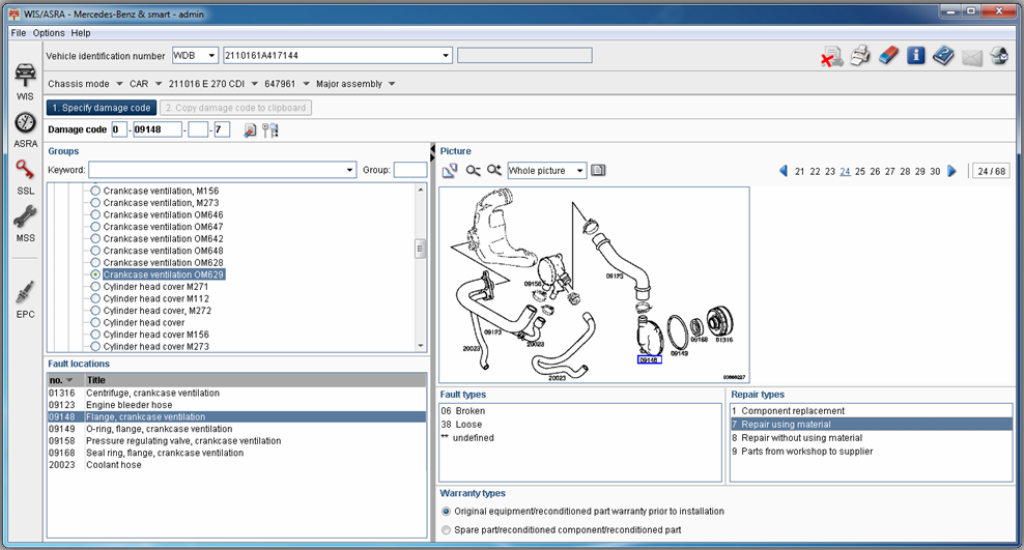Select Crankcase ventilation OM642 radio
Image resolution: width=1024 pixels, height=550 pixels.
pos(95,238)
